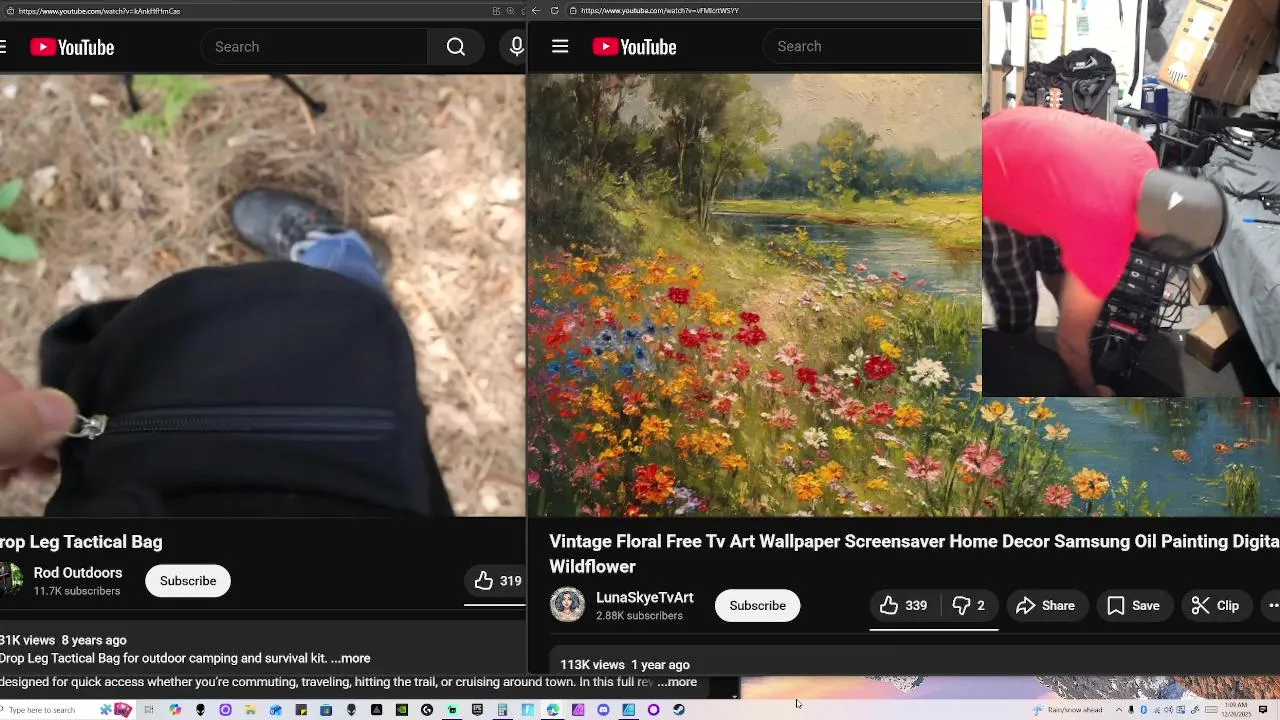Start voice search with the microphone icon
Screen dimensions: 1280x720
pyautogui.click(x=516, y=47)
